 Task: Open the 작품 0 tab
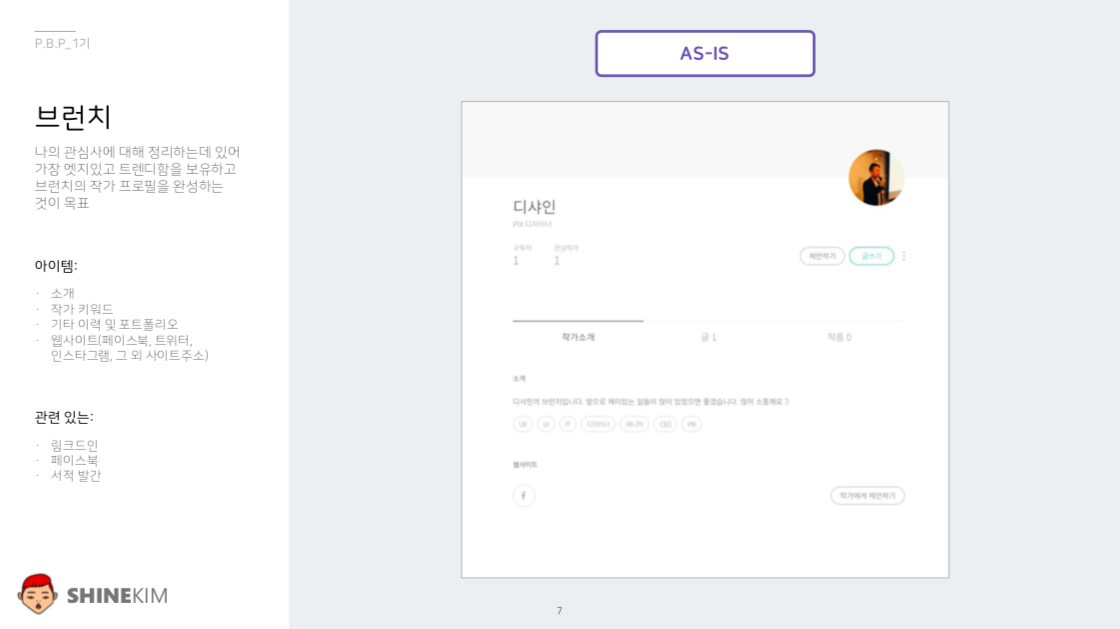tap(839, 337)
